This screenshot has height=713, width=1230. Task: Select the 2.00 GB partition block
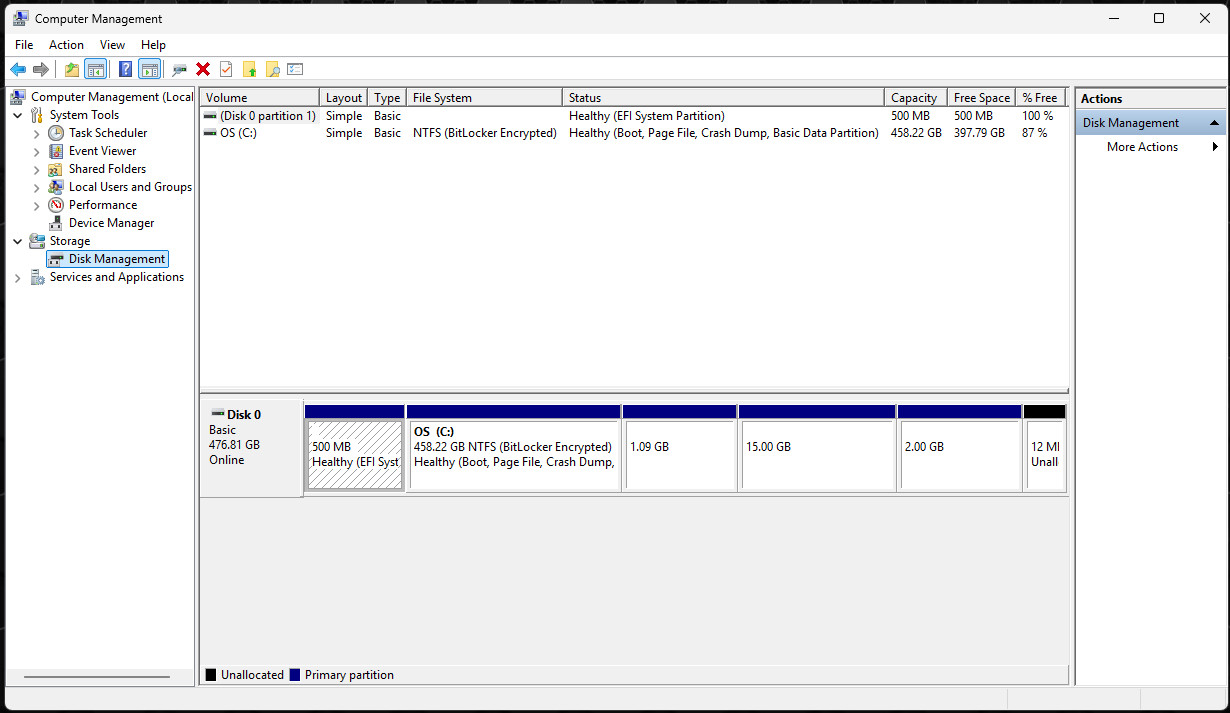960,448
